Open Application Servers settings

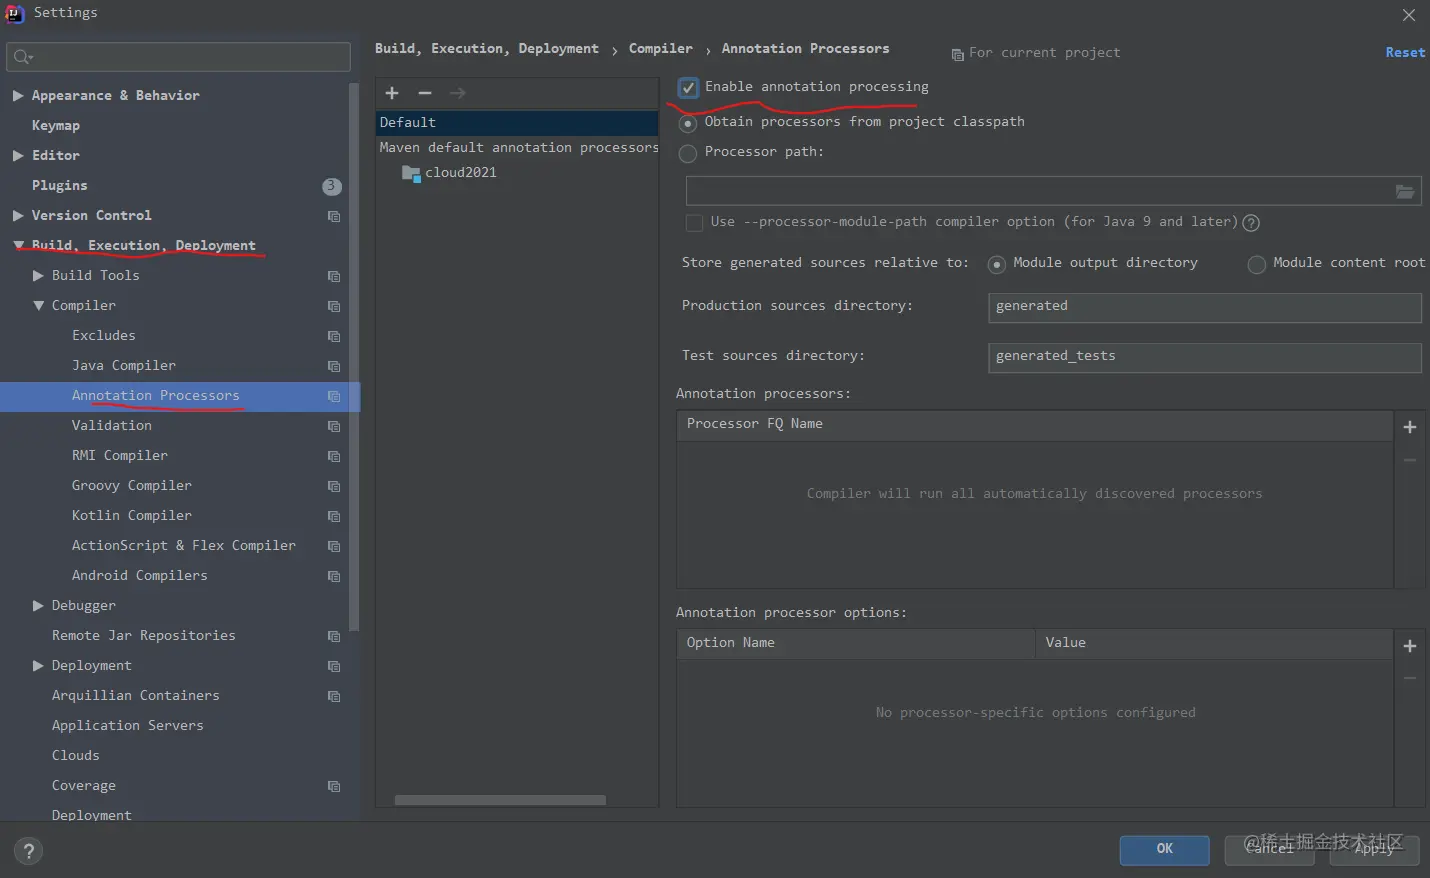tap(127, 725)
